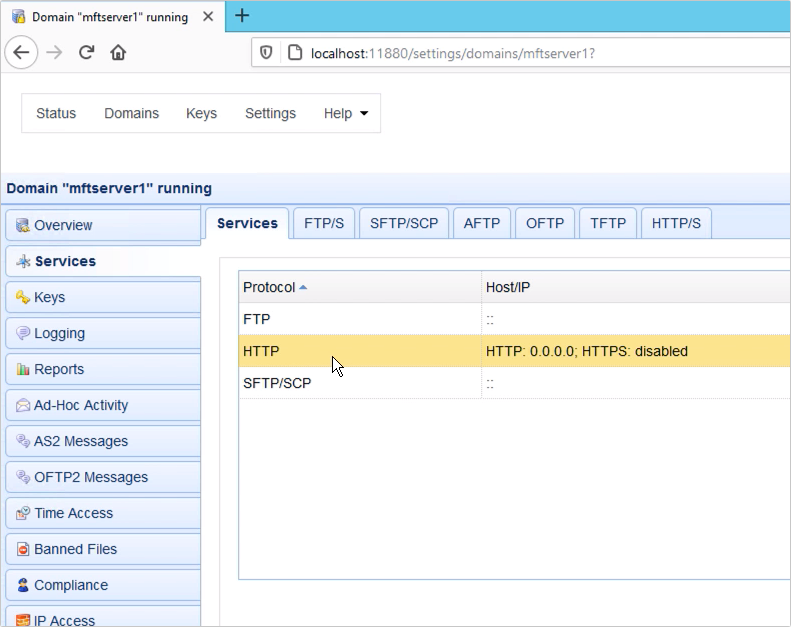Open the SFTP/SCP tab

coord(404,223)
